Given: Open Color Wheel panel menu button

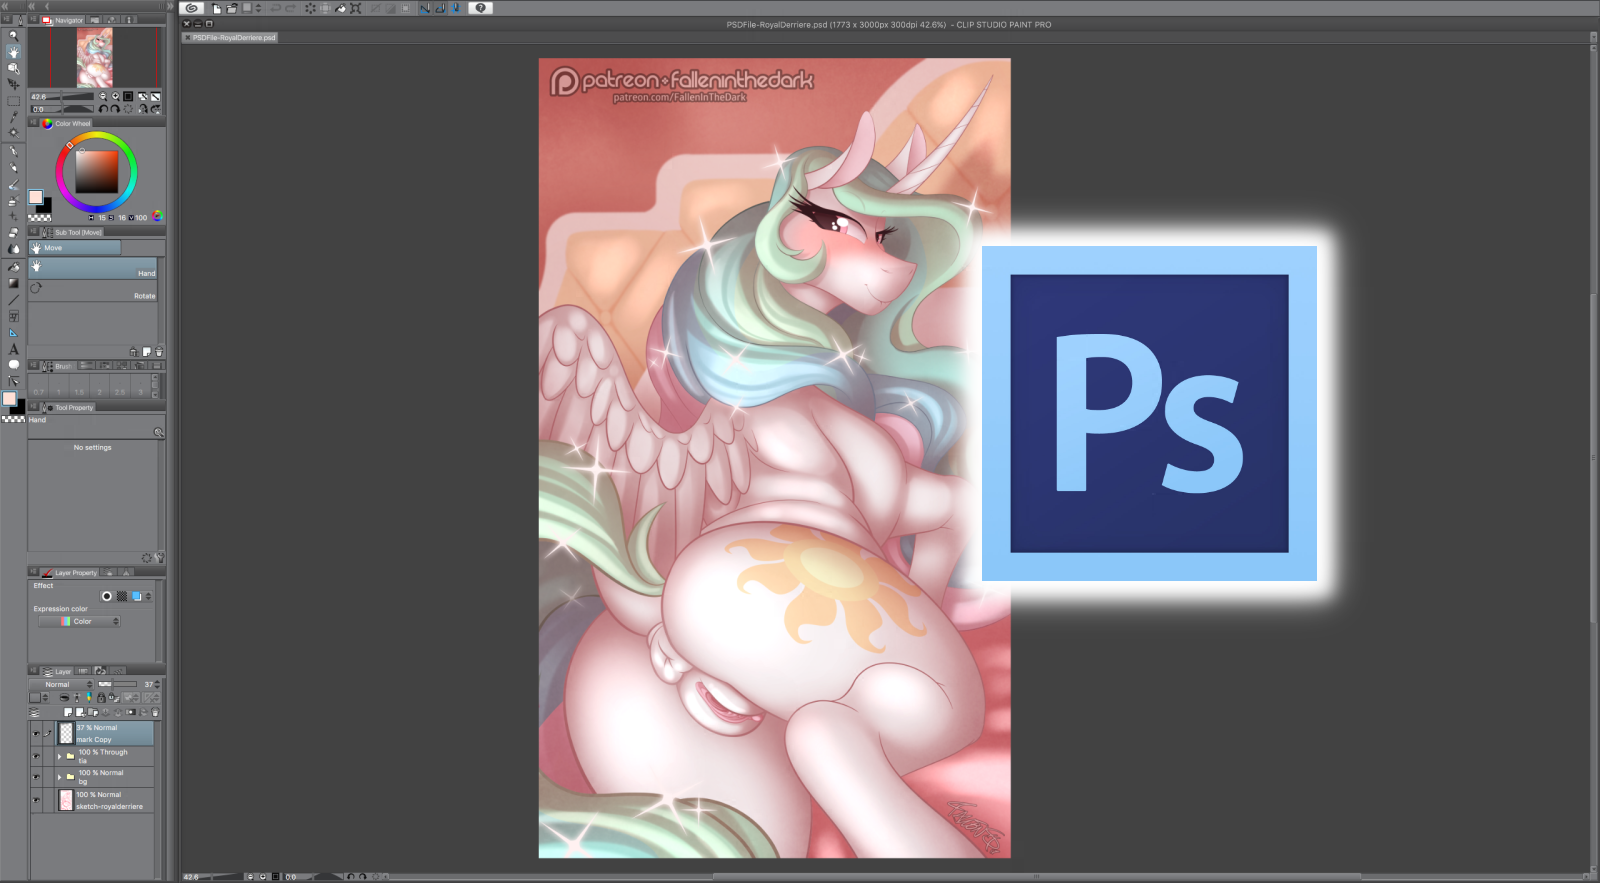Looking at the screenshot, I should (x=33, y=123).
